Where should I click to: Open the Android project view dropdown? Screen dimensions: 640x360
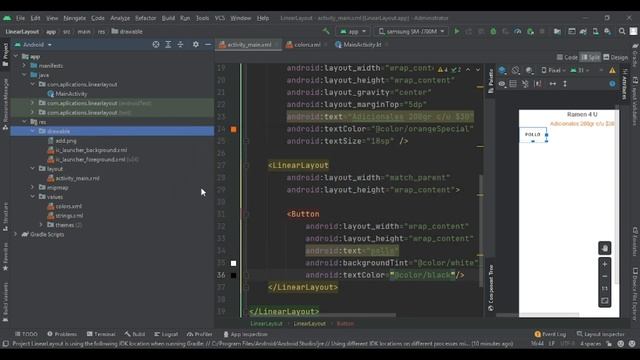33,44
